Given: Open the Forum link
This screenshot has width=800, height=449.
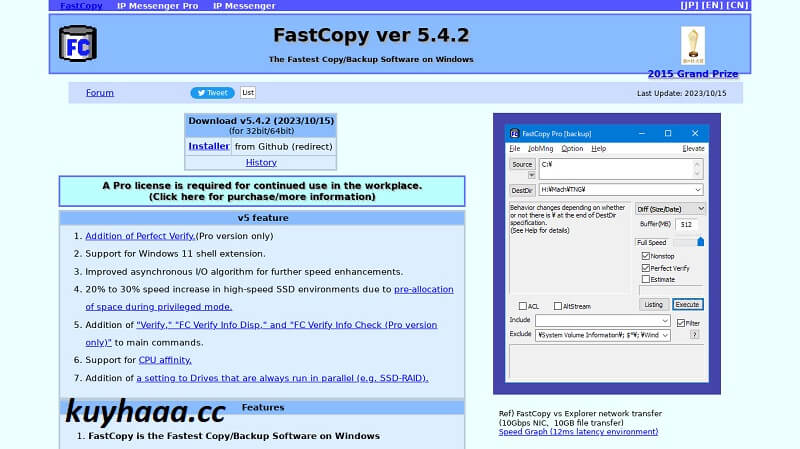Looking at the screenshot, I should coord(99,93).
